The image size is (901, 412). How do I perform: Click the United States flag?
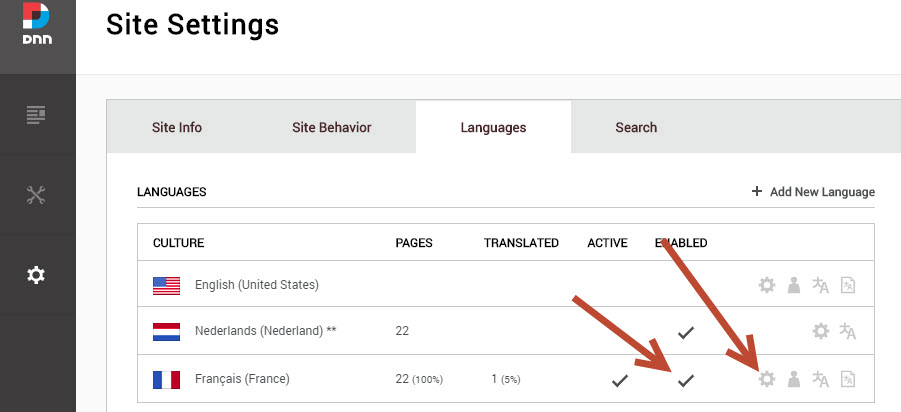click(x=167, y=286)
